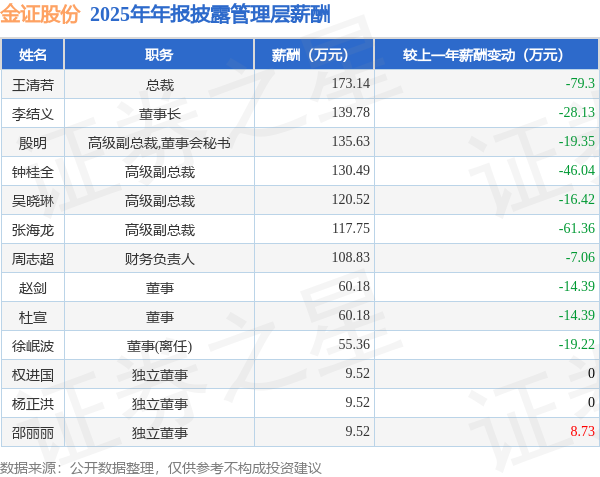Select the name 赵剑
The width and height of the screenshot is (600, 477).
tap(33, 288)
